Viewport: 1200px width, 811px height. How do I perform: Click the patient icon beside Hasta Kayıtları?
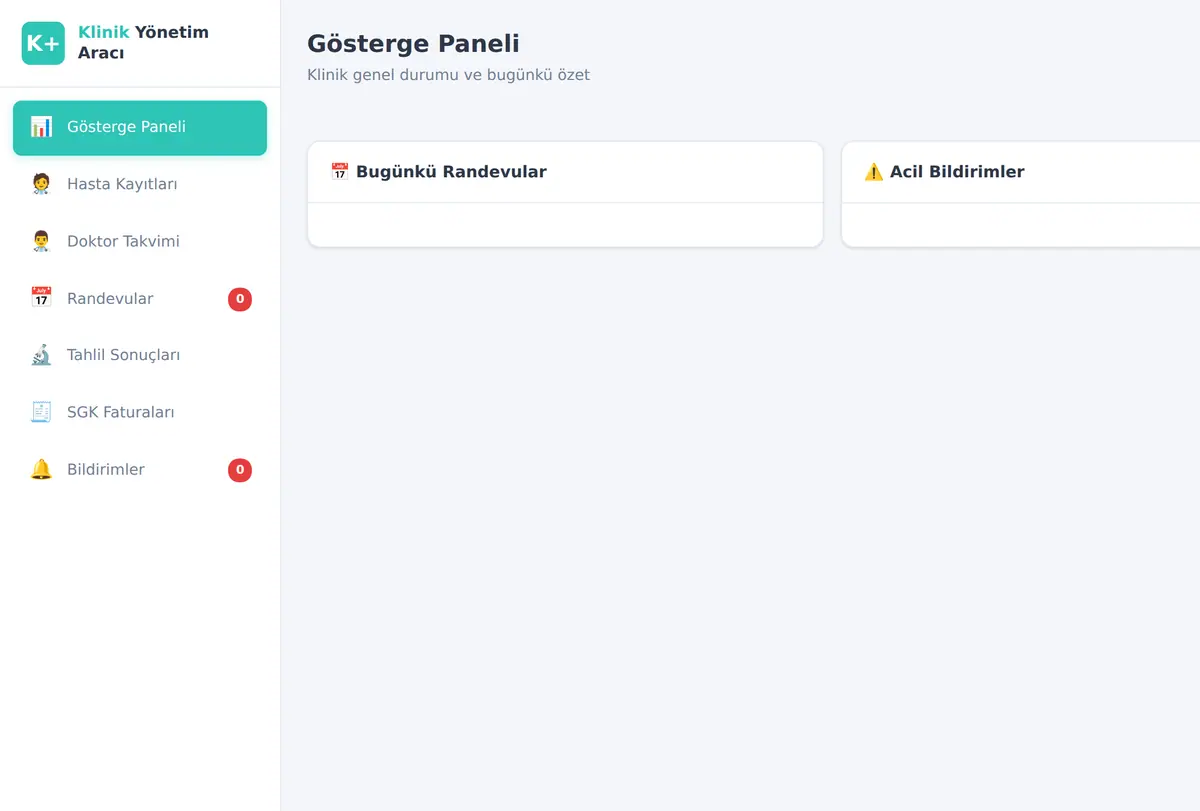(x=41, y=184)
